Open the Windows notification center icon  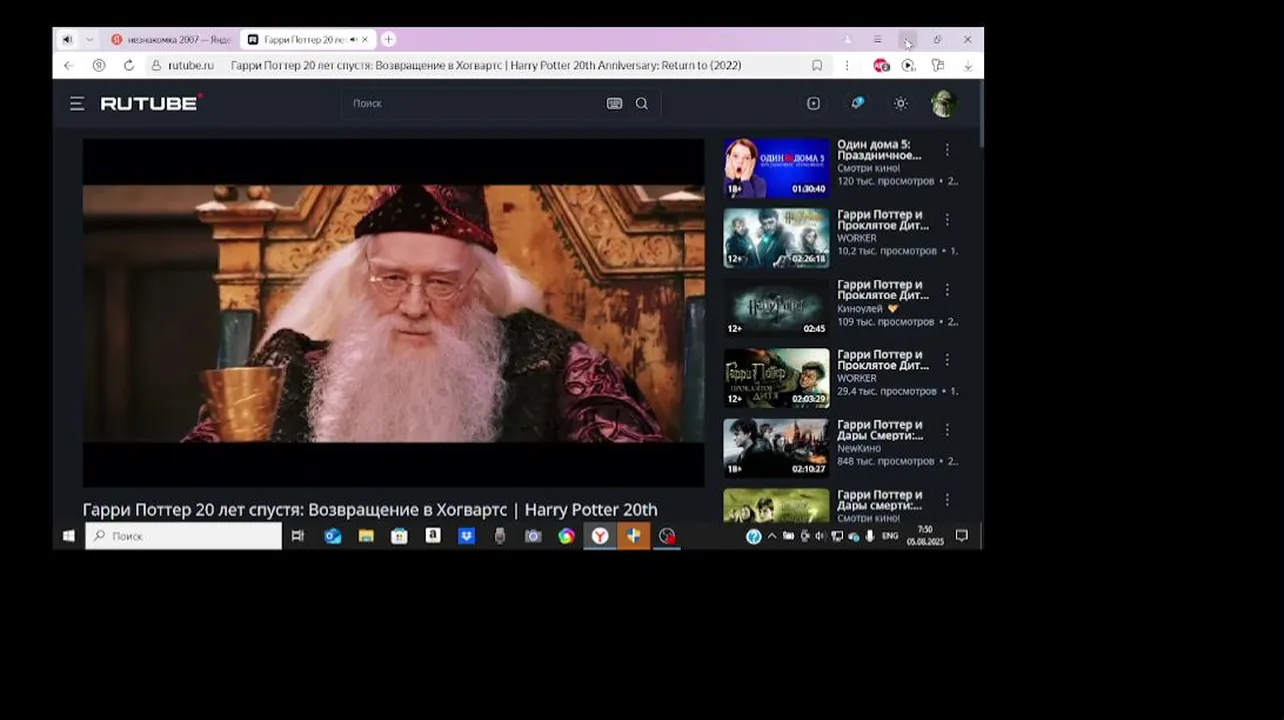[962, 536]
